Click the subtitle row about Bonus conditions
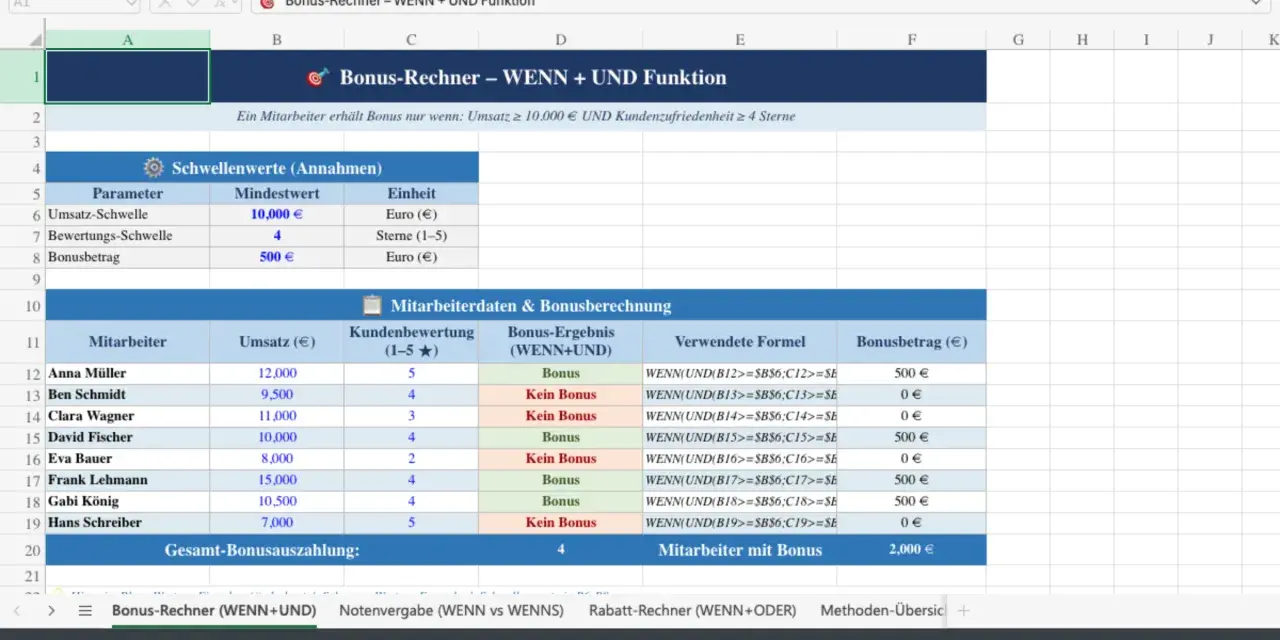Image resolution: width=1280 pixels, height=640 pixels. (x=516, y=116)
